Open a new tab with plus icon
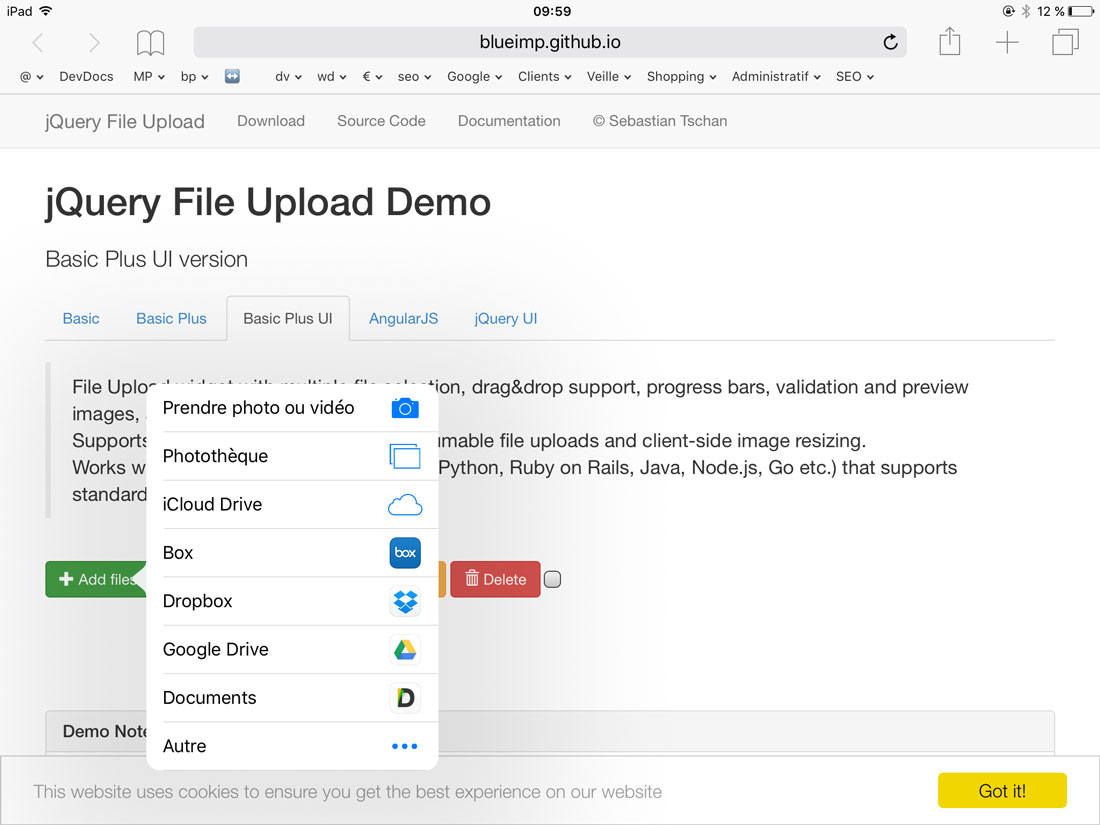This screenshot has height=825, width=1100. (x=1007, y=42)
